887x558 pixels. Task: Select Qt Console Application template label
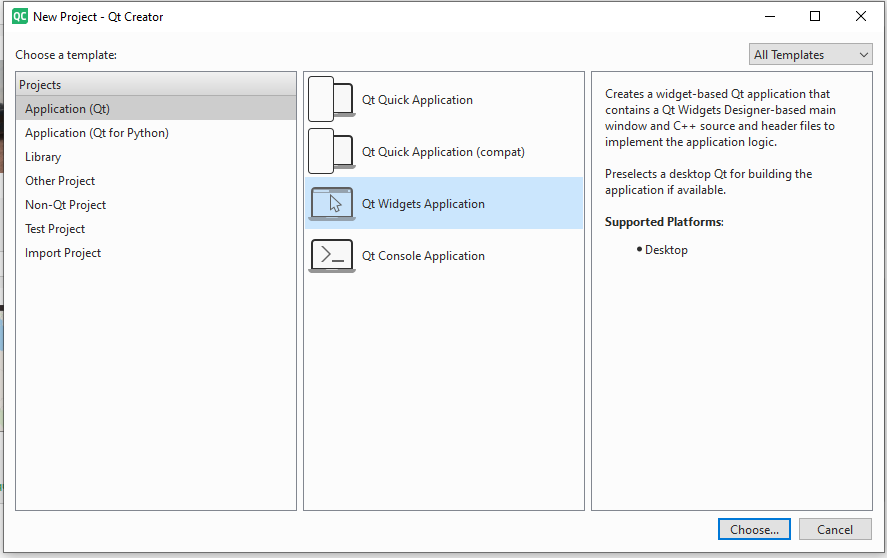423,256
